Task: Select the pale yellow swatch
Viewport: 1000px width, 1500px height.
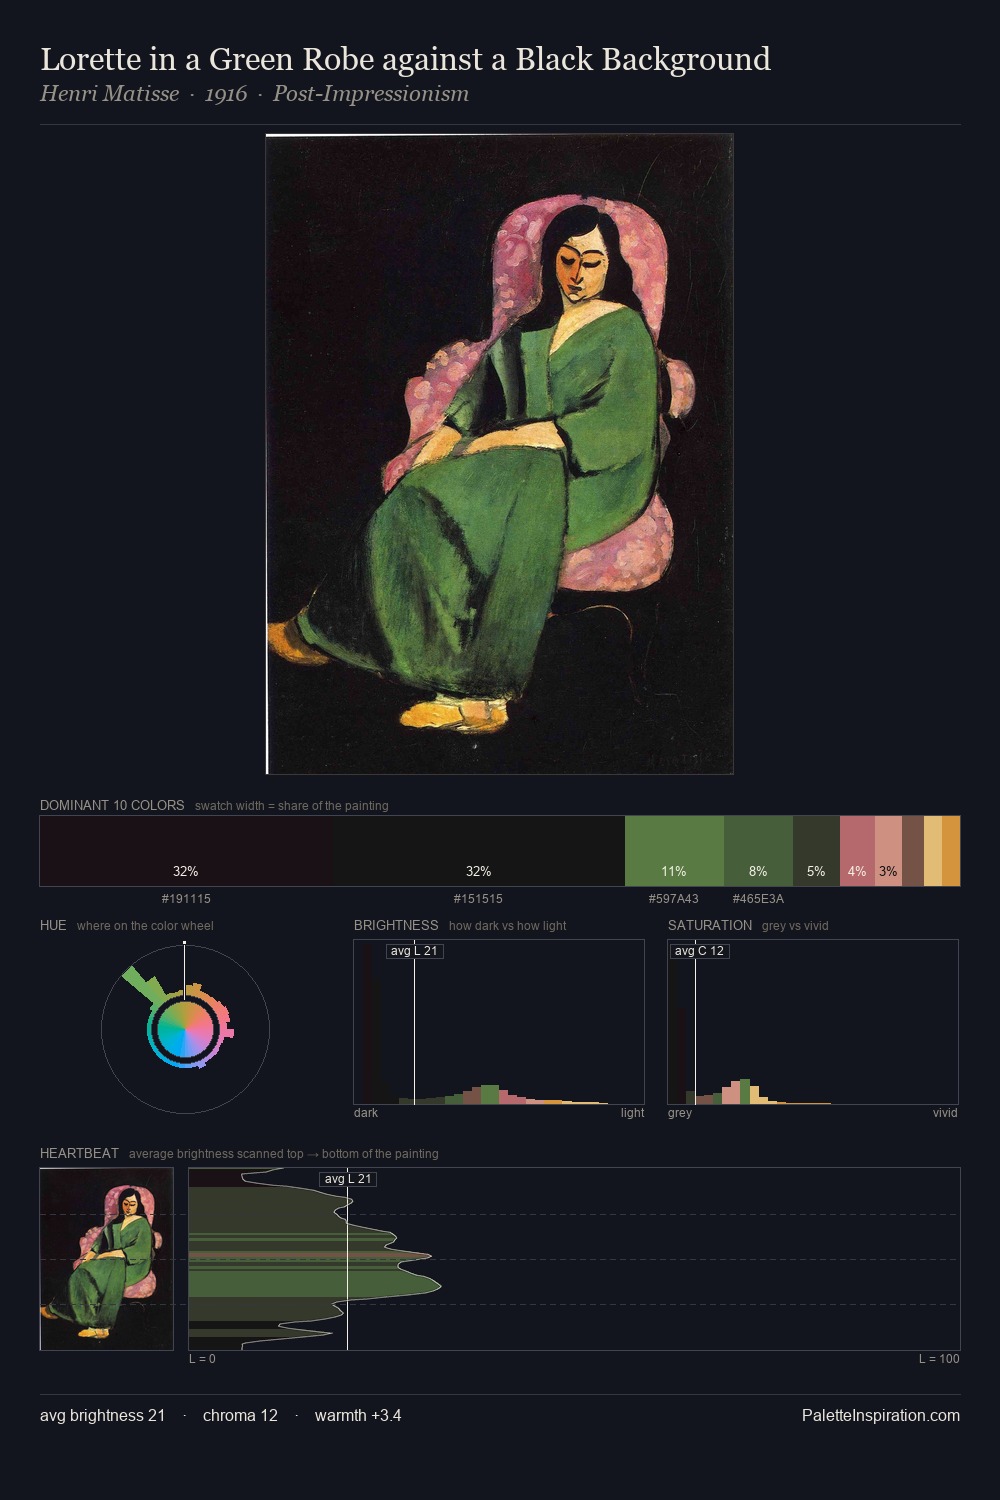Action: pos(933,851)
